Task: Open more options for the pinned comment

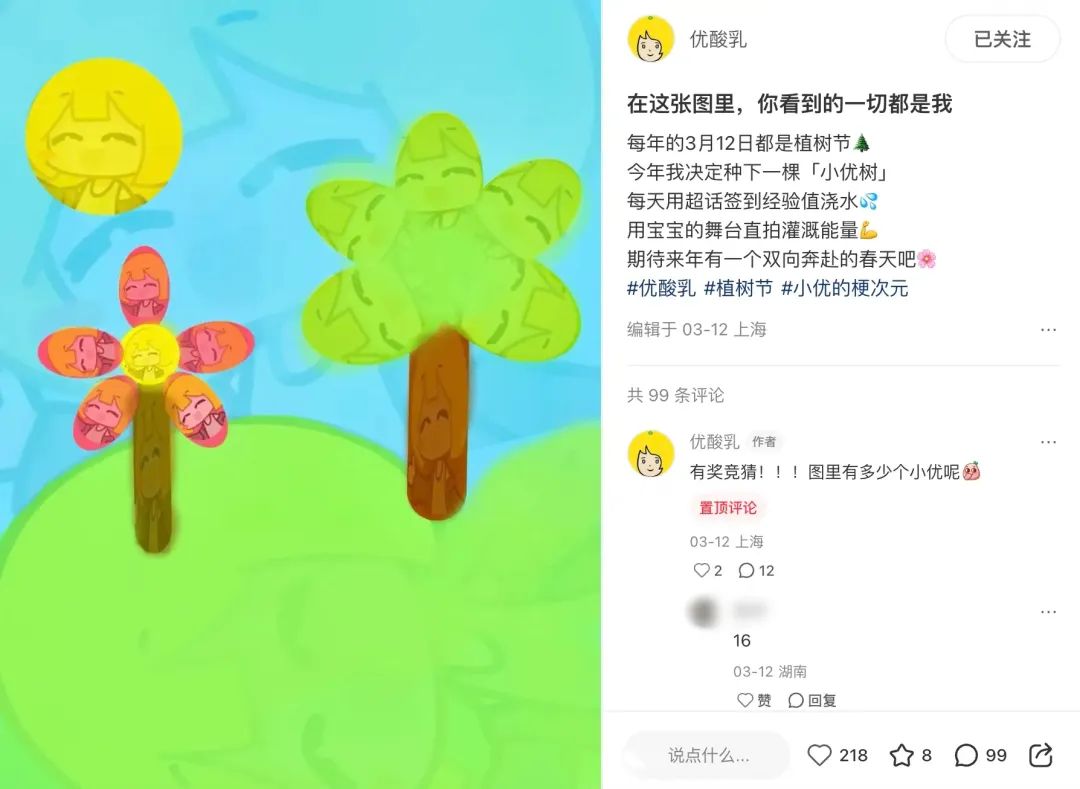Action: pyautogui.click(x=1048, y=442)
